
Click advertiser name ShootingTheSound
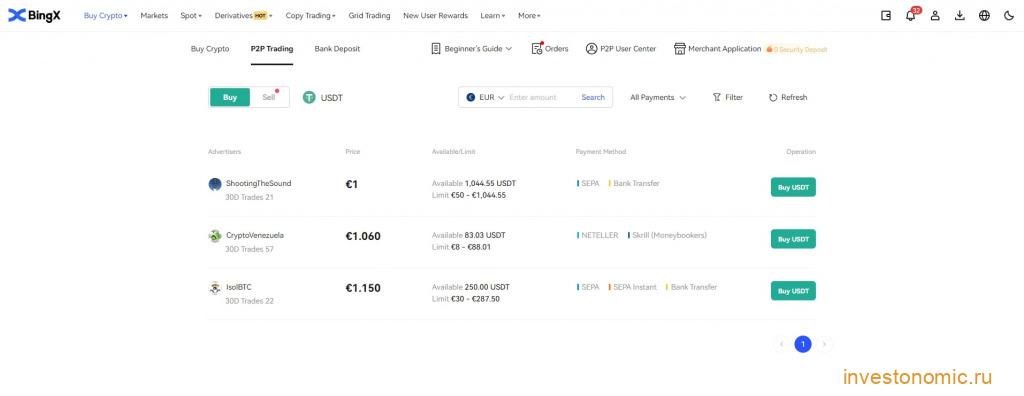(259, 184)
